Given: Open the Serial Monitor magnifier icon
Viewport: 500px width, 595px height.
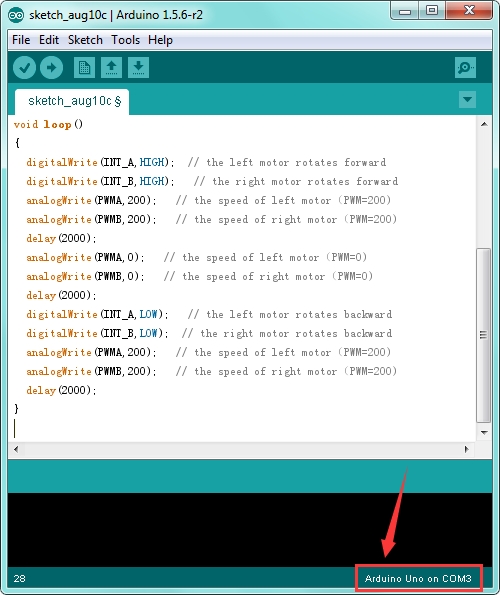Looking at the screenshot, I should click(x=465, y=68).
